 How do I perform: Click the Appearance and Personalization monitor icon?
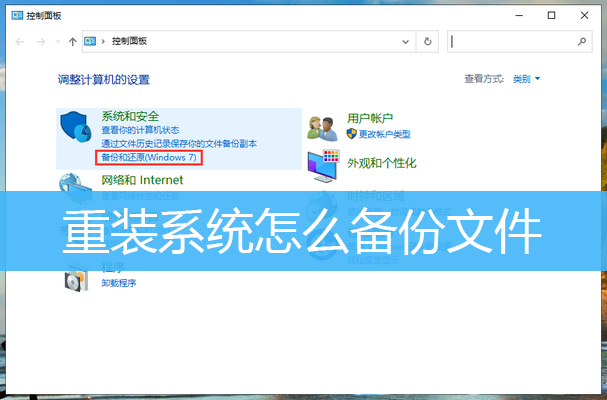click(324, 166)
